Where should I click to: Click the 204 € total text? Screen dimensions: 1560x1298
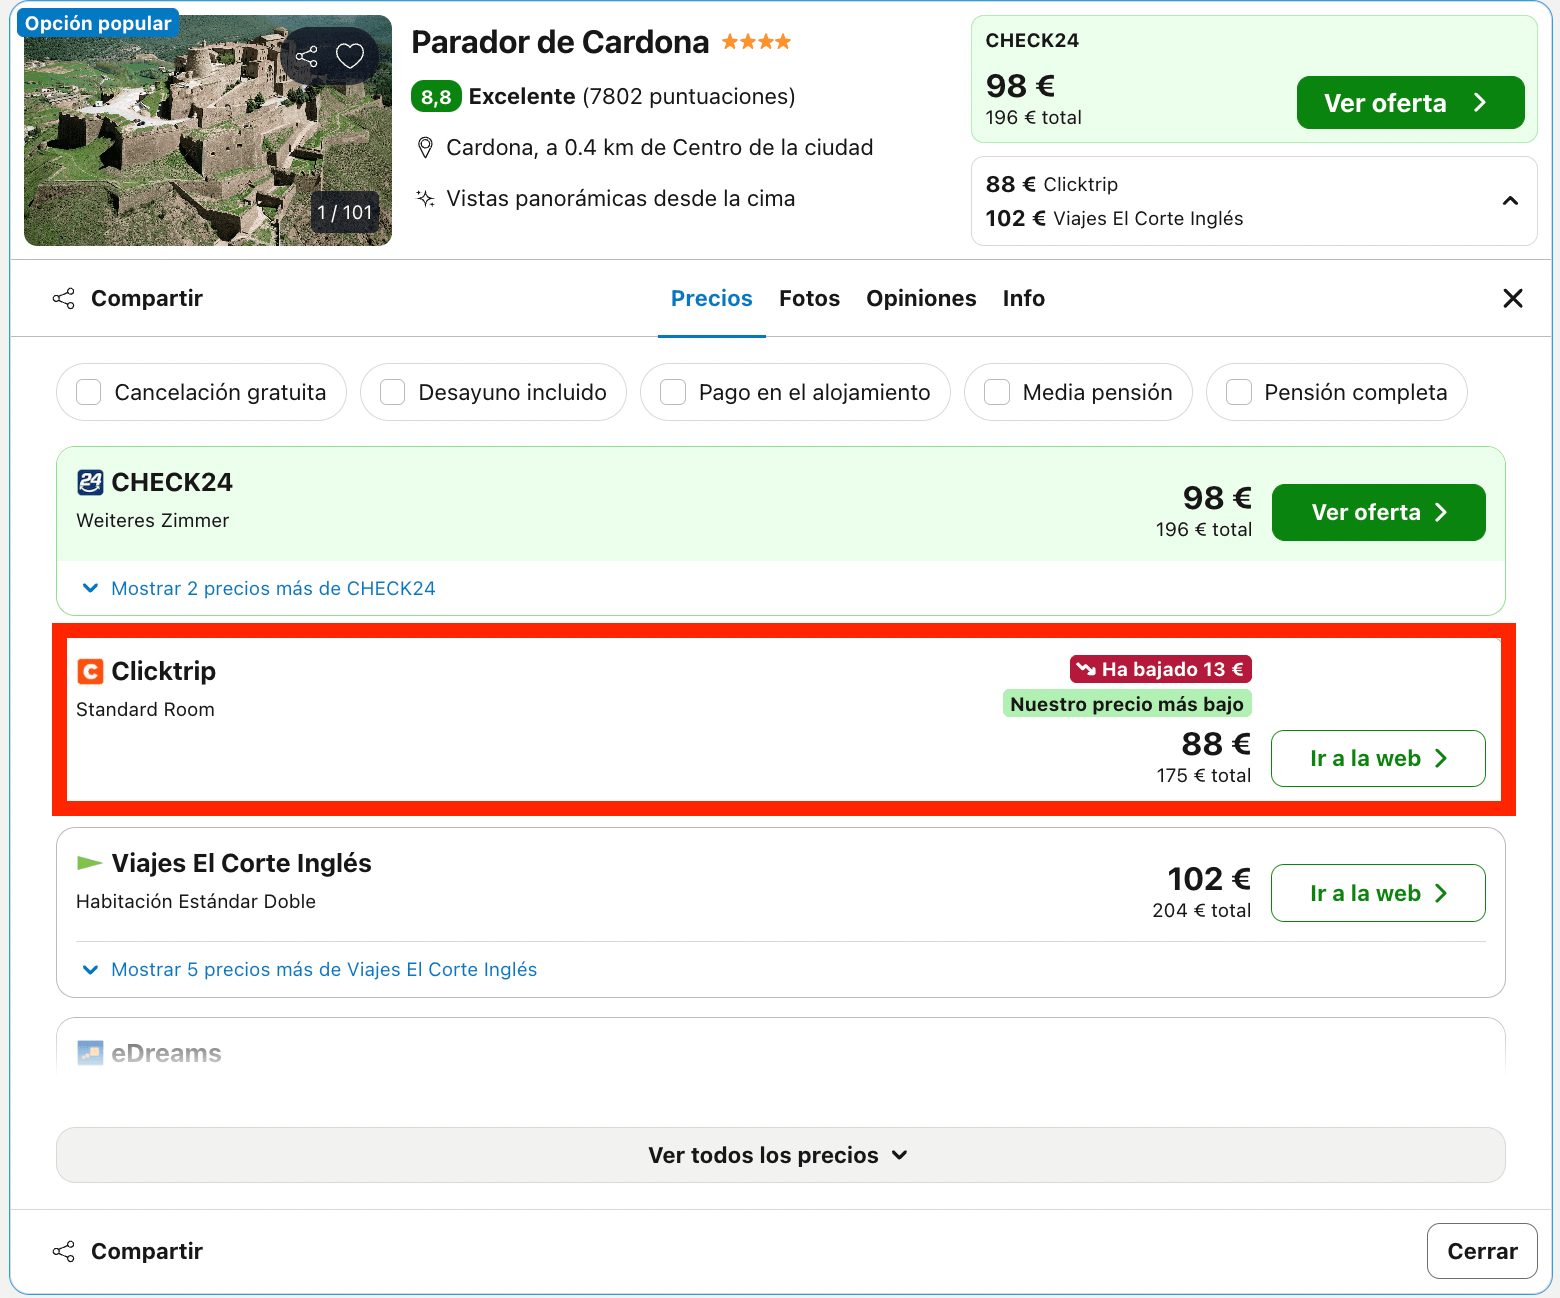1201,911
